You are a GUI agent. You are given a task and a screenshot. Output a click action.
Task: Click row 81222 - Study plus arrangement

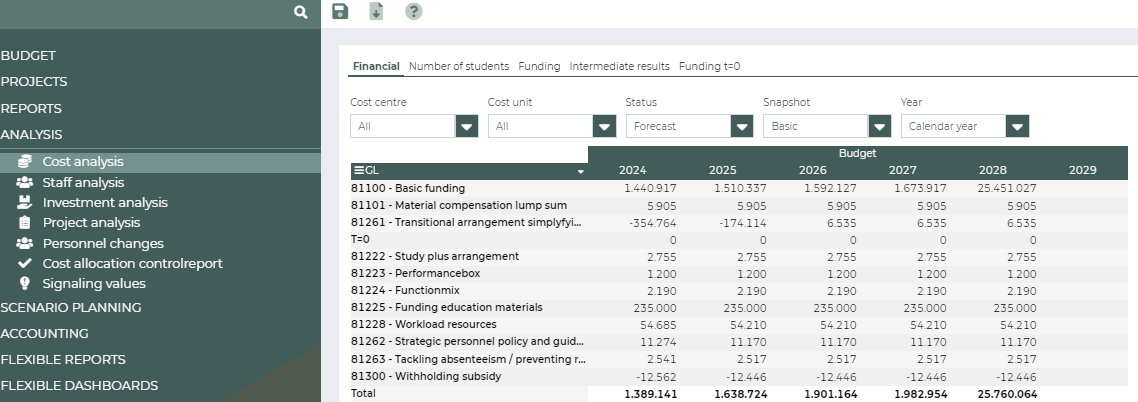pyautogui.click(x=435, y=256)
